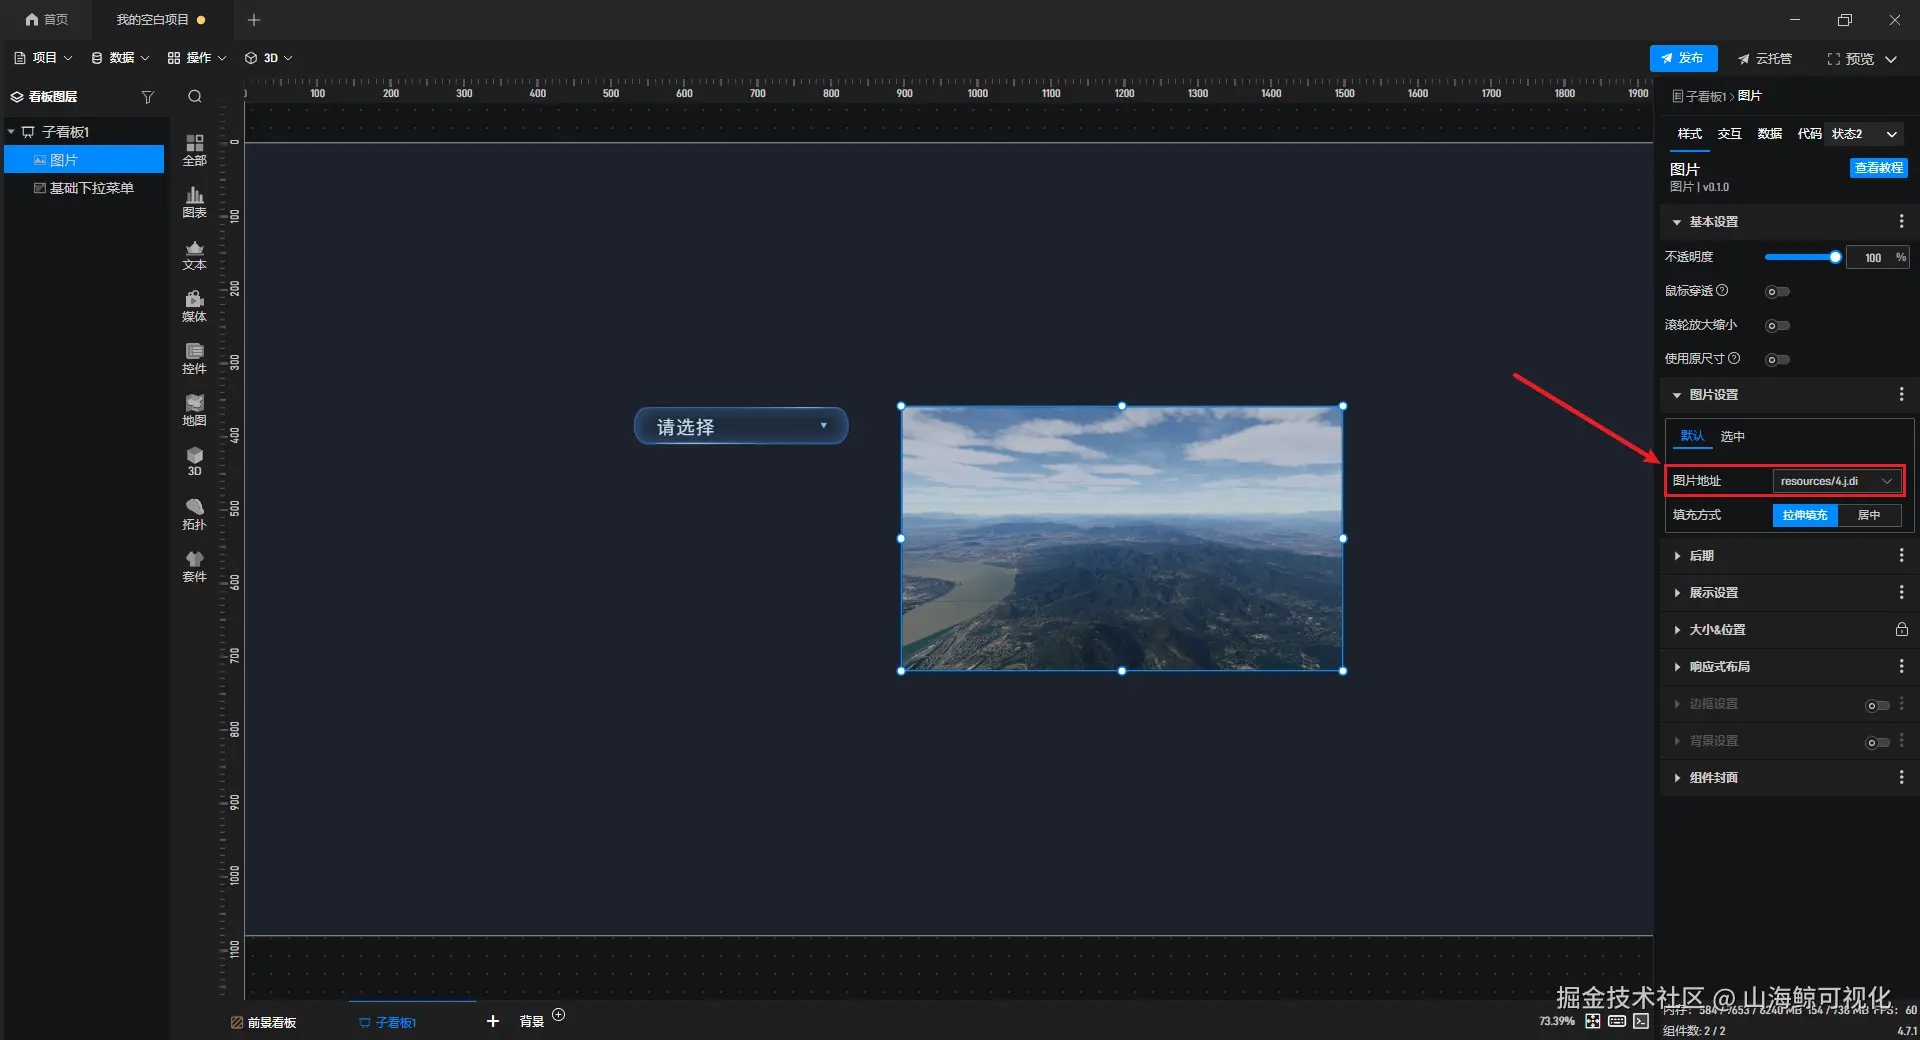Open 响应式布局 more options menu
The width and height of the screenshot is (1920, 1040).
[x=1901, y=666]
